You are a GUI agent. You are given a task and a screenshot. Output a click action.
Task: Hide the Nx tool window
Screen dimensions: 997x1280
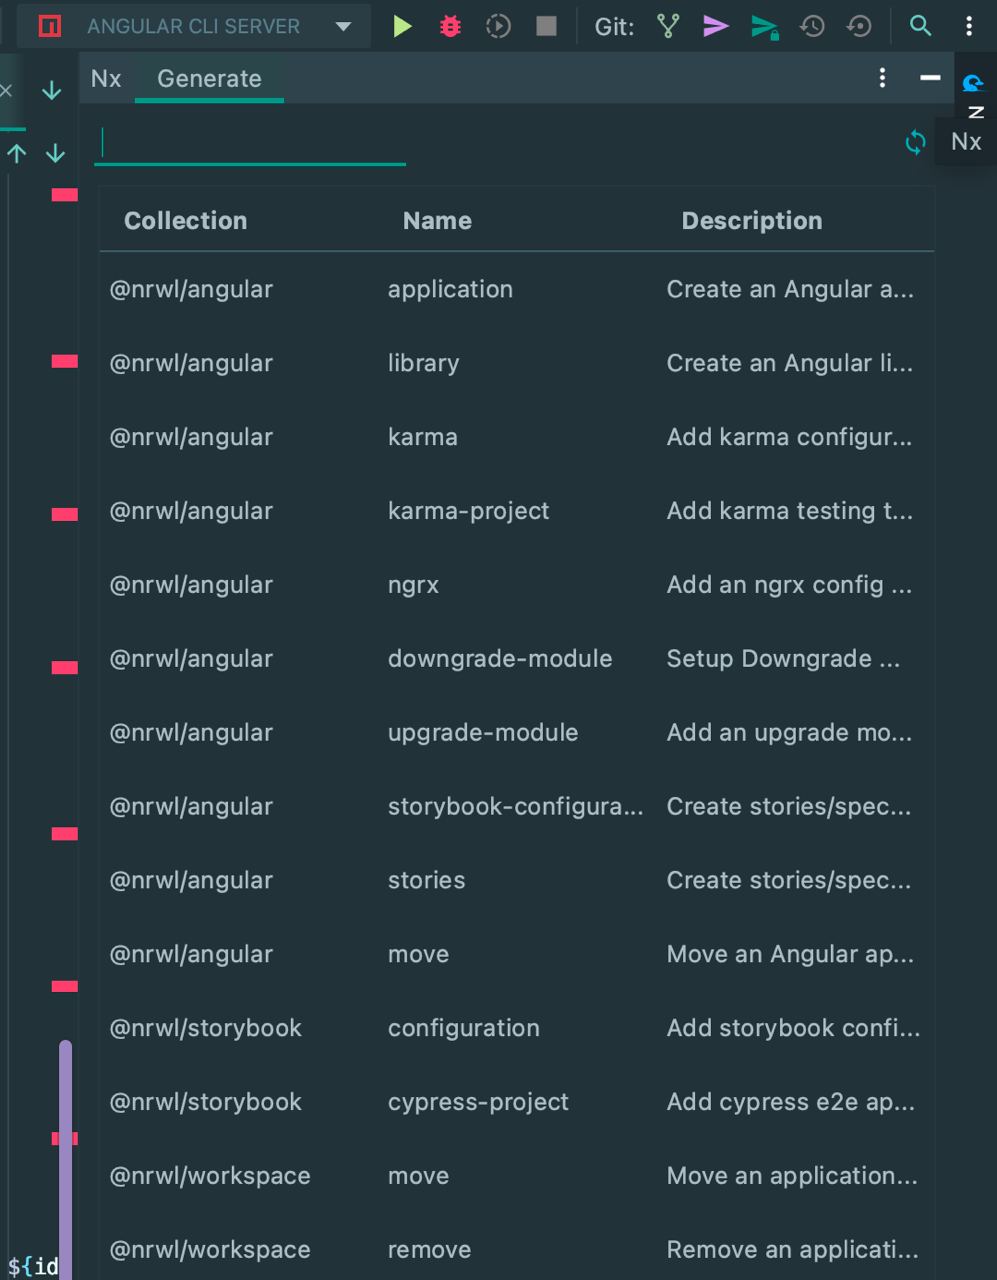[930, 78]
